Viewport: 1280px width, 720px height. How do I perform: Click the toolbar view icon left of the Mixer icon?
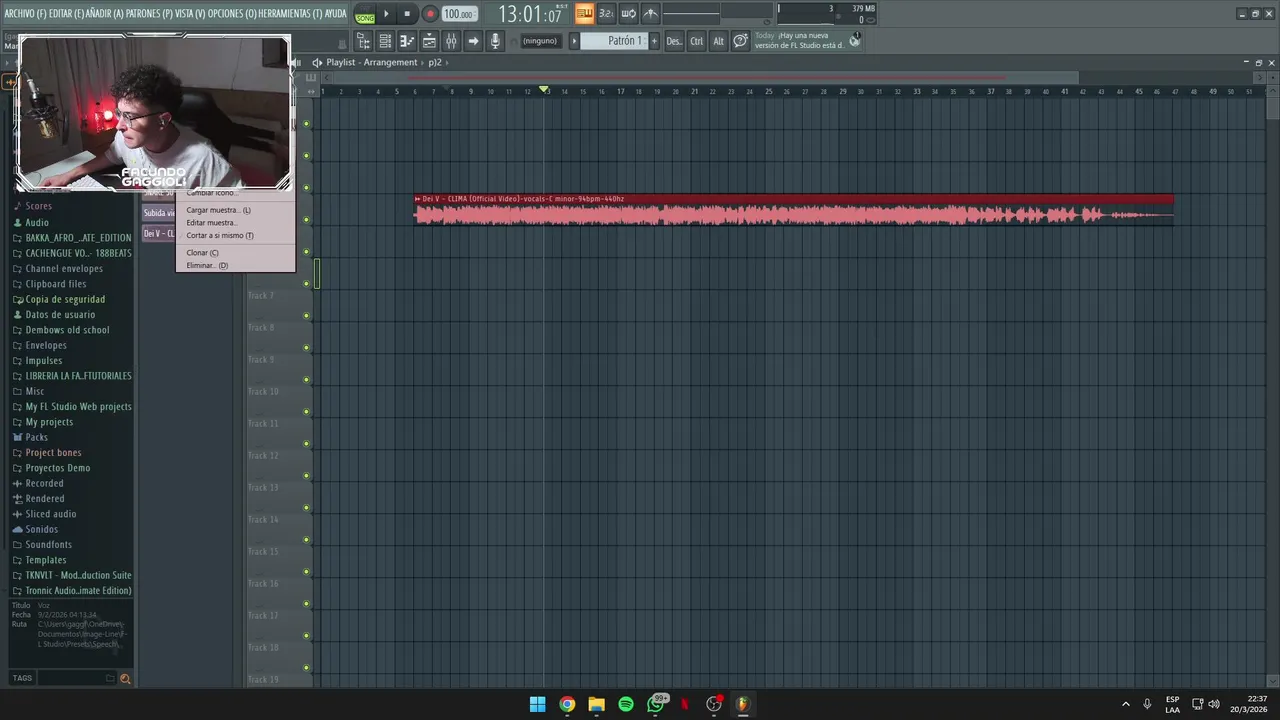[429, 41]
